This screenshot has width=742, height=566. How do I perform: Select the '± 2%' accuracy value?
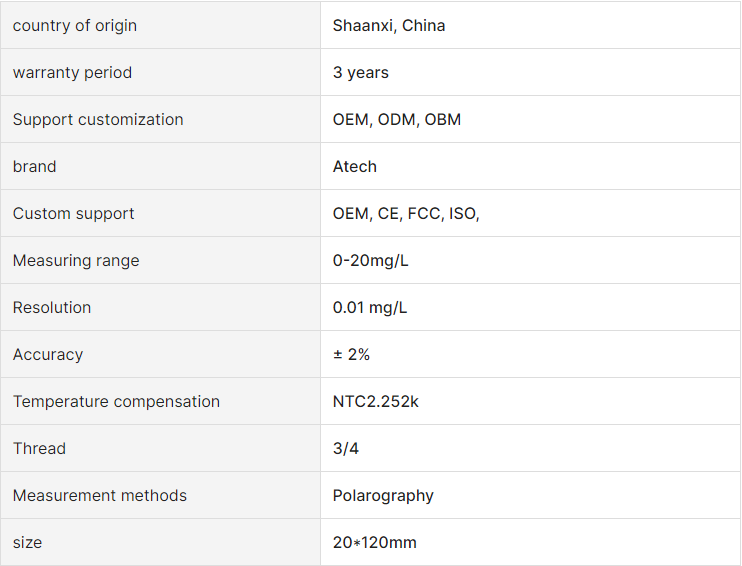pos(351,354)
